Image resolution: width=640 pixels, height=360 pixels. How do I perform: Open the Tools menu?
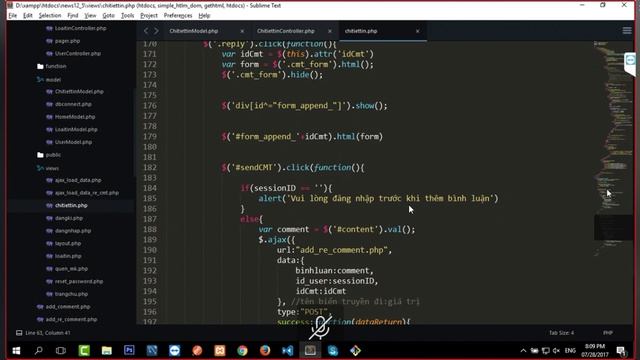127,16
